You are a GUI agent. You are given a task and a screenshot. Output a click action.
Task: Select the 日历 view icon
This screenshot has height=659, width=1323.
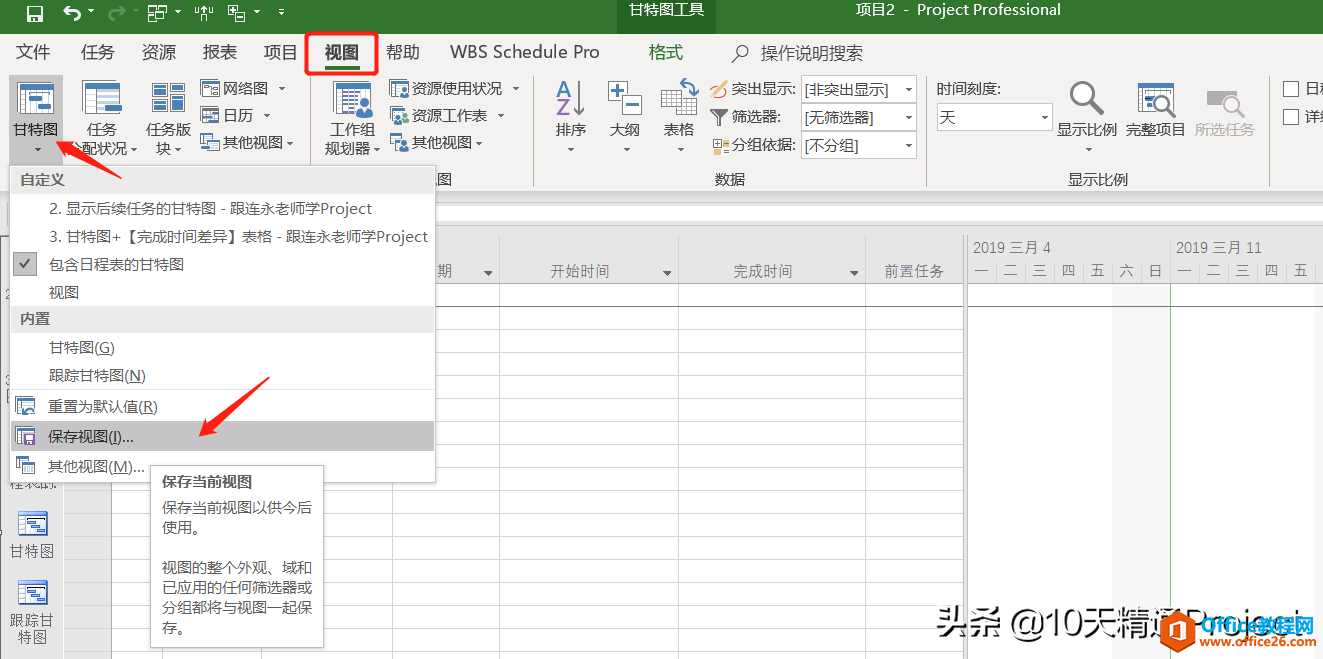point(211,115)
